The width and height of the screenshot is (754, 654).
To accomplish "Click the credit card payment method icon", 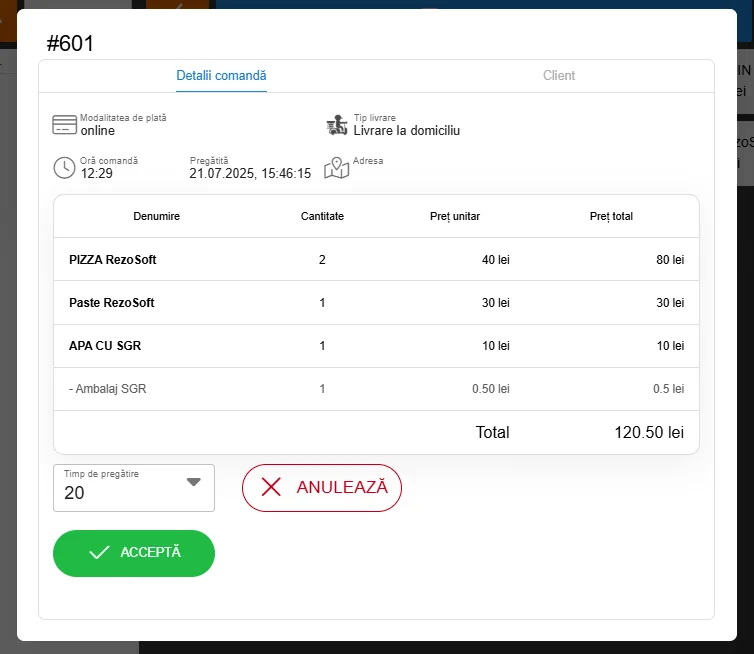I will point(64,125).
